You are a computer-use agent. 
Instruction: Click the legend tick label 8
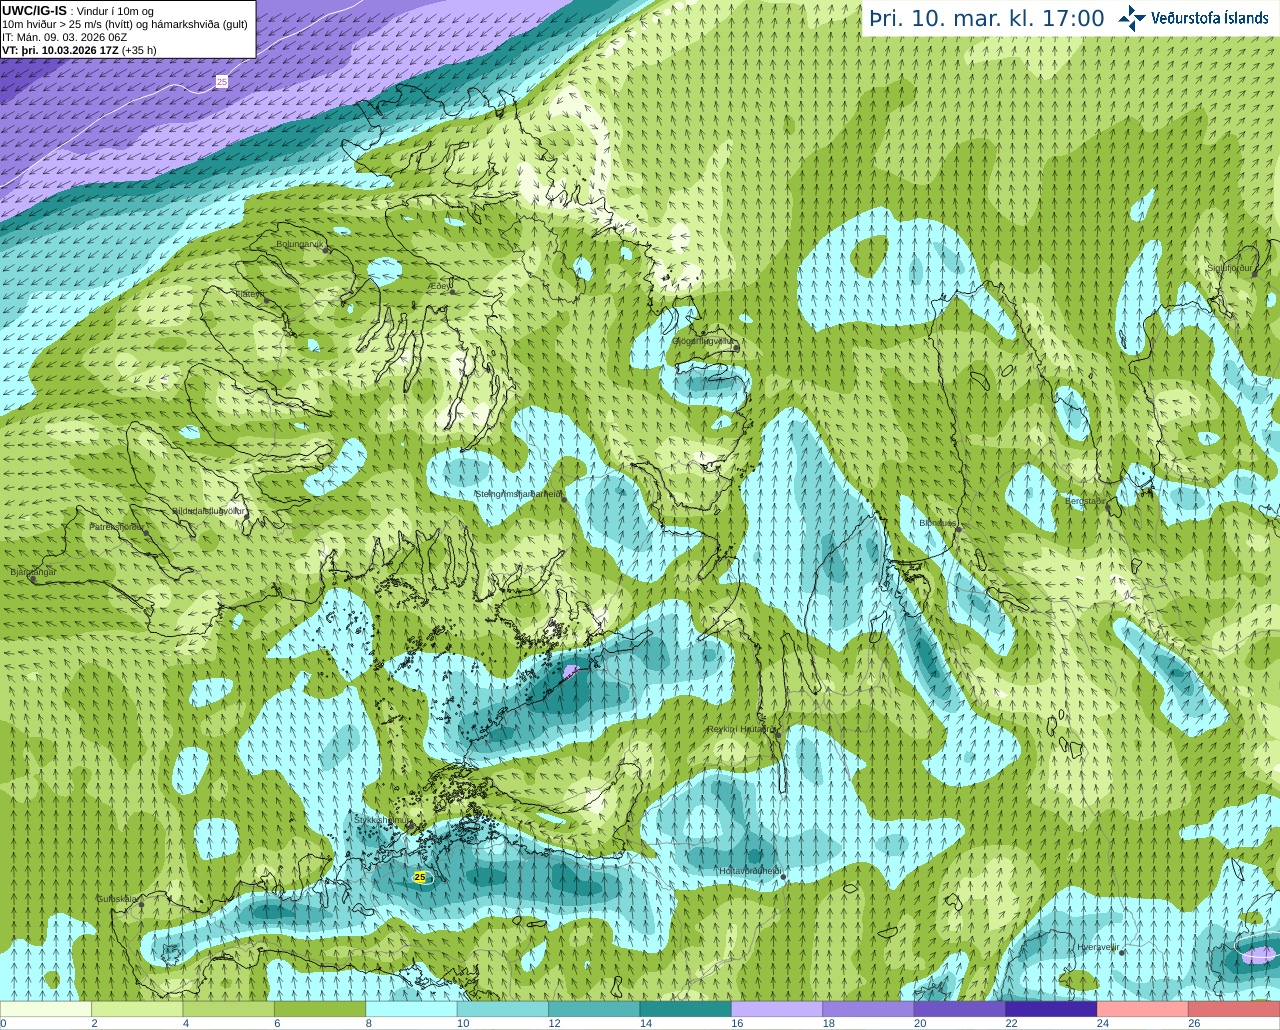point(369,1023)
